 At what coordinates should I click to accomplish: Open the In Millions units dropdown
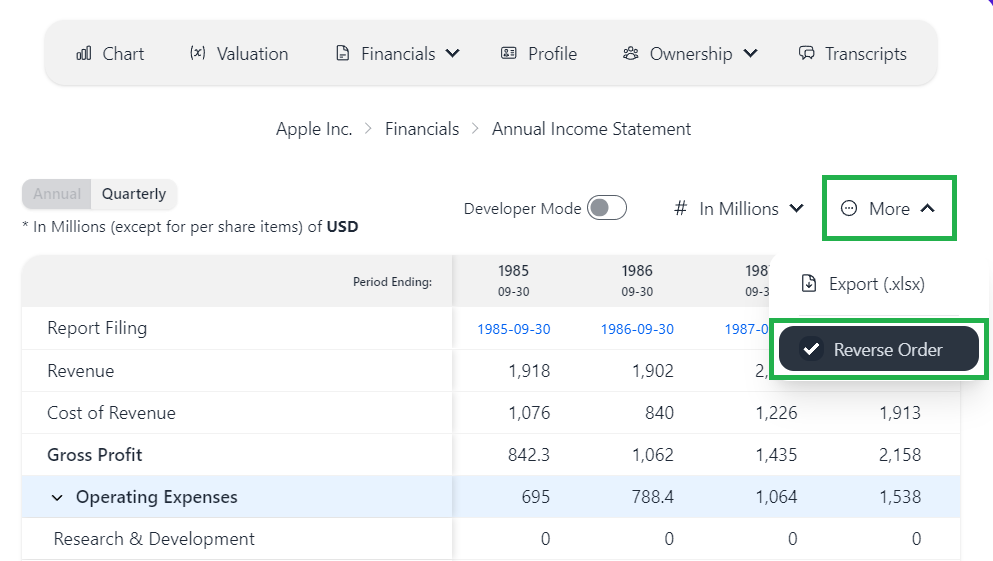coord(739,208)
